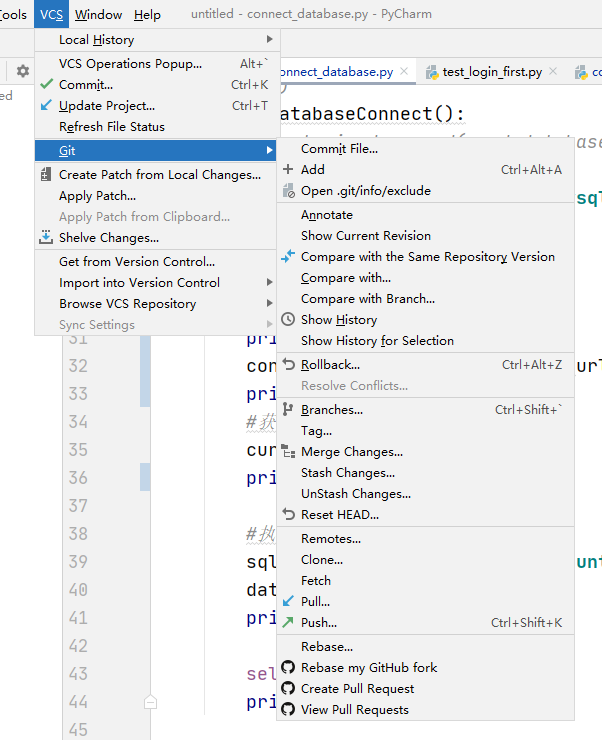Select UnStash Changes...
The width and height of the screenshot is (602, 740).
point(425,494)
